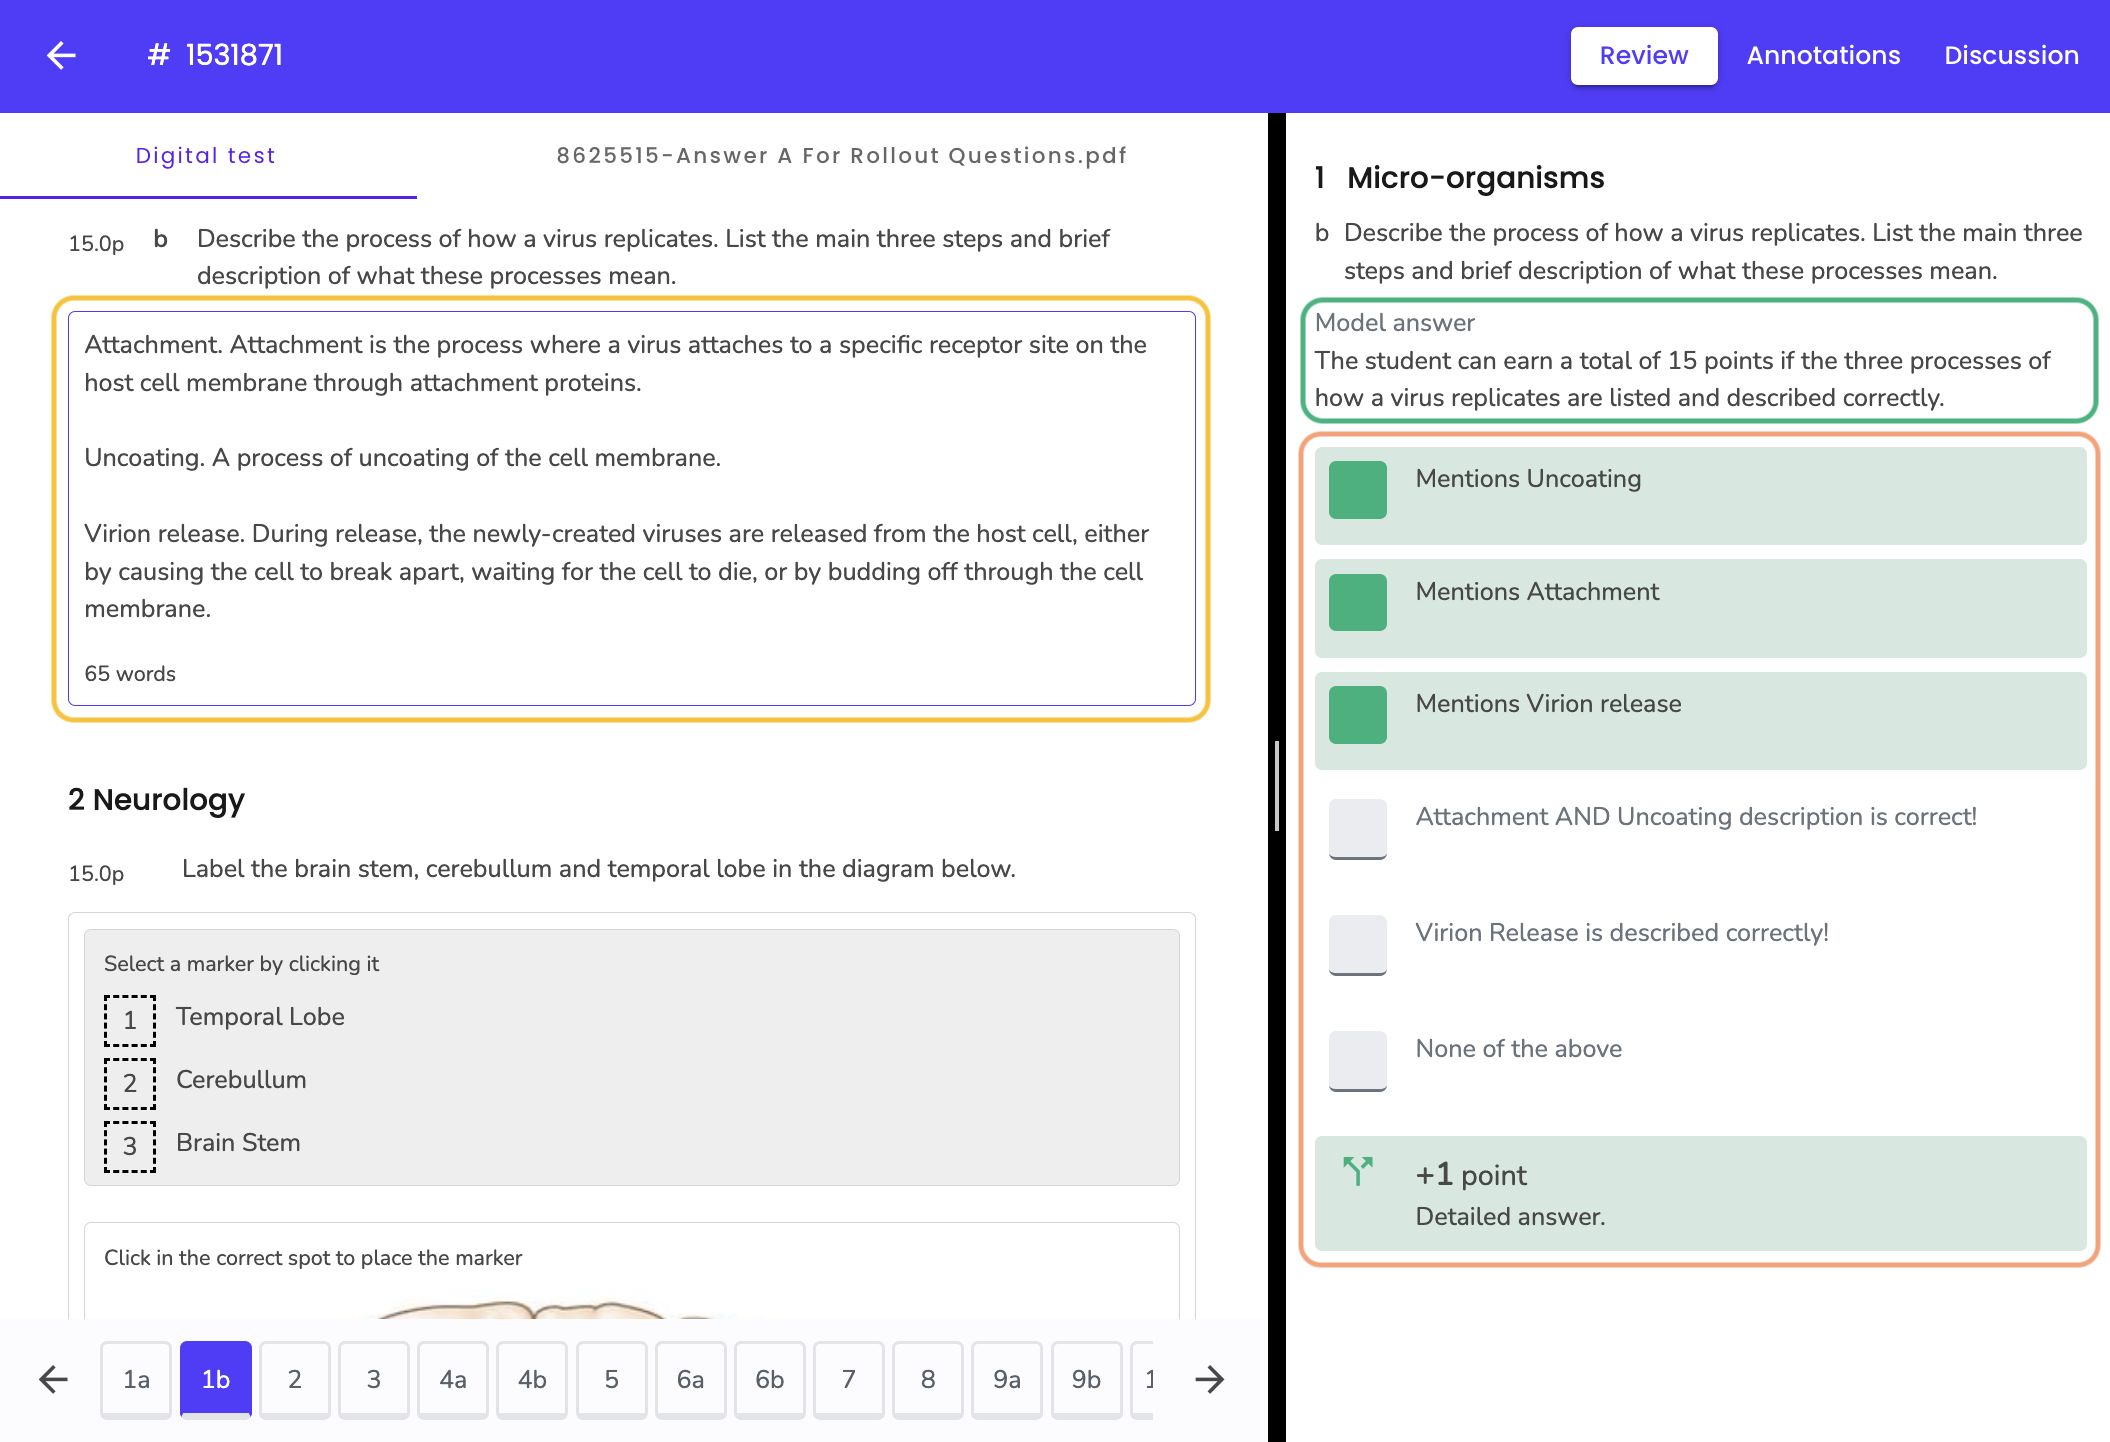
Task: Navigate to question 9a
Action: tap(1007, 1380)
